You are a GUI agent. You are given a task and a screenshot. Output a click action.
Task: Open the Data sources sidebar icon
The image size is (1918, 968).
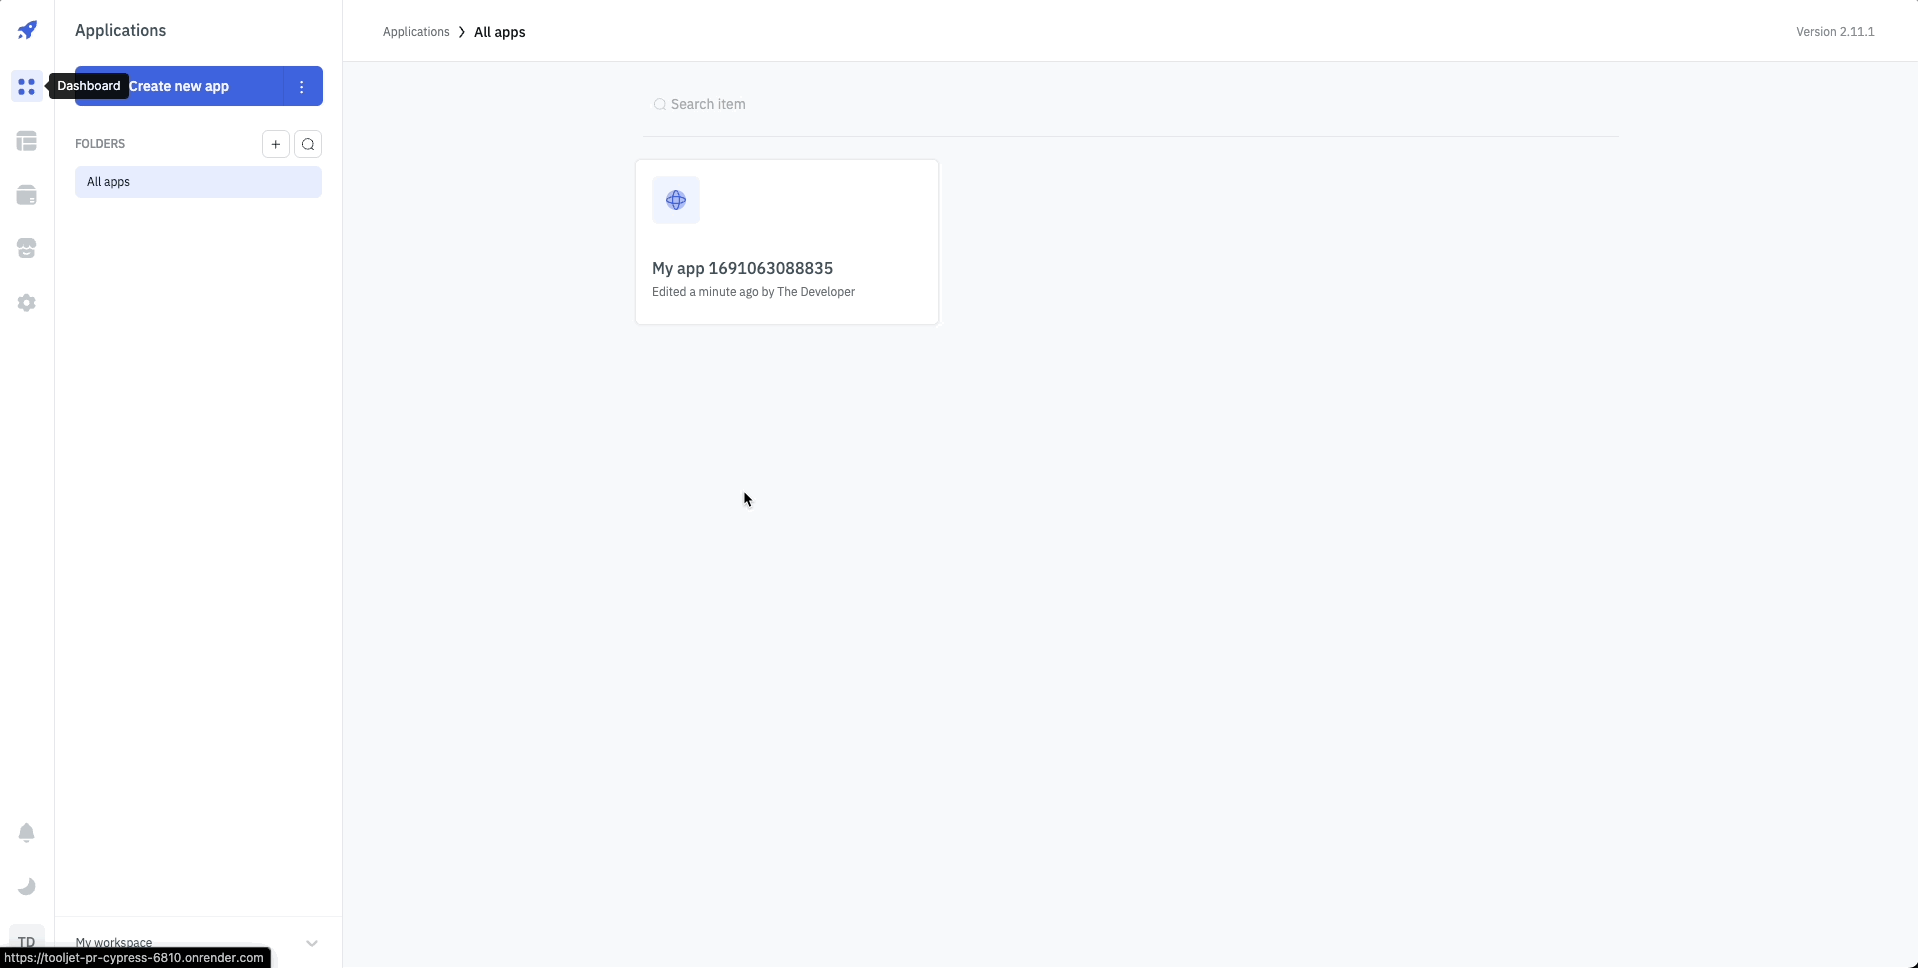tap(27, 195)
